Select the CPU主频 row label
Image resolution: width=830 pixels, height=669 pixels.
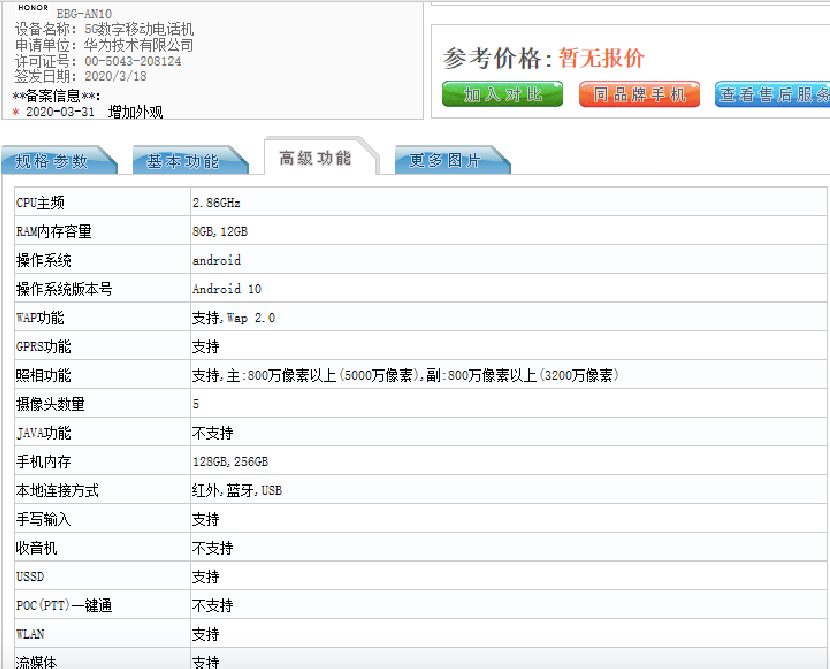pos(41,203)
